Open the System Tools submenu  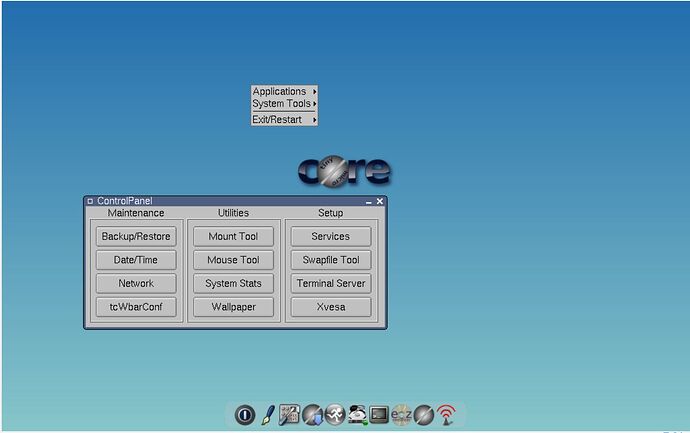pyautogui.click(x=284, y=103)
